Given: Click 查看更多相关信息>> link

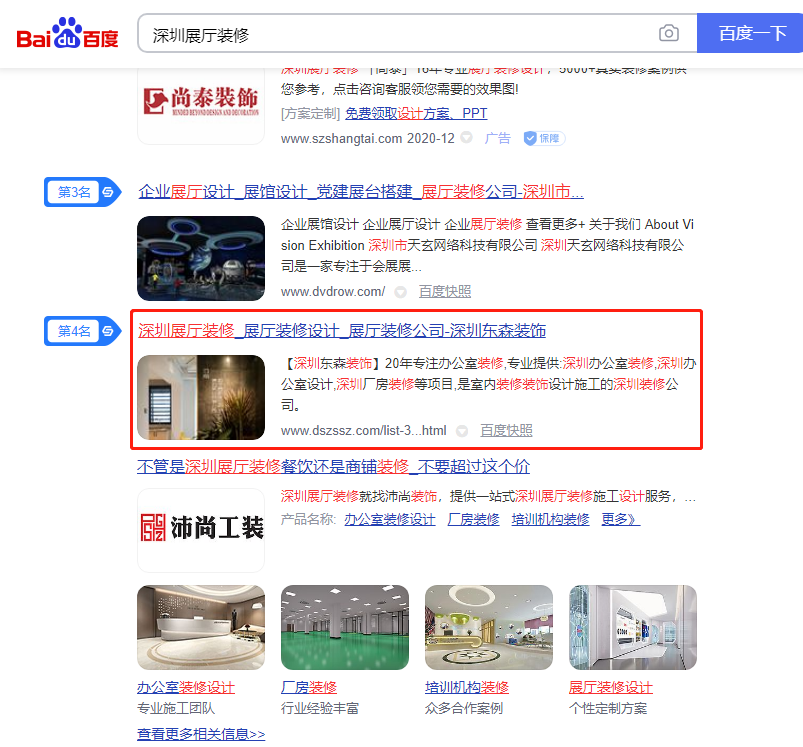Looking at the screenshot, I should [x=201, y=734].
